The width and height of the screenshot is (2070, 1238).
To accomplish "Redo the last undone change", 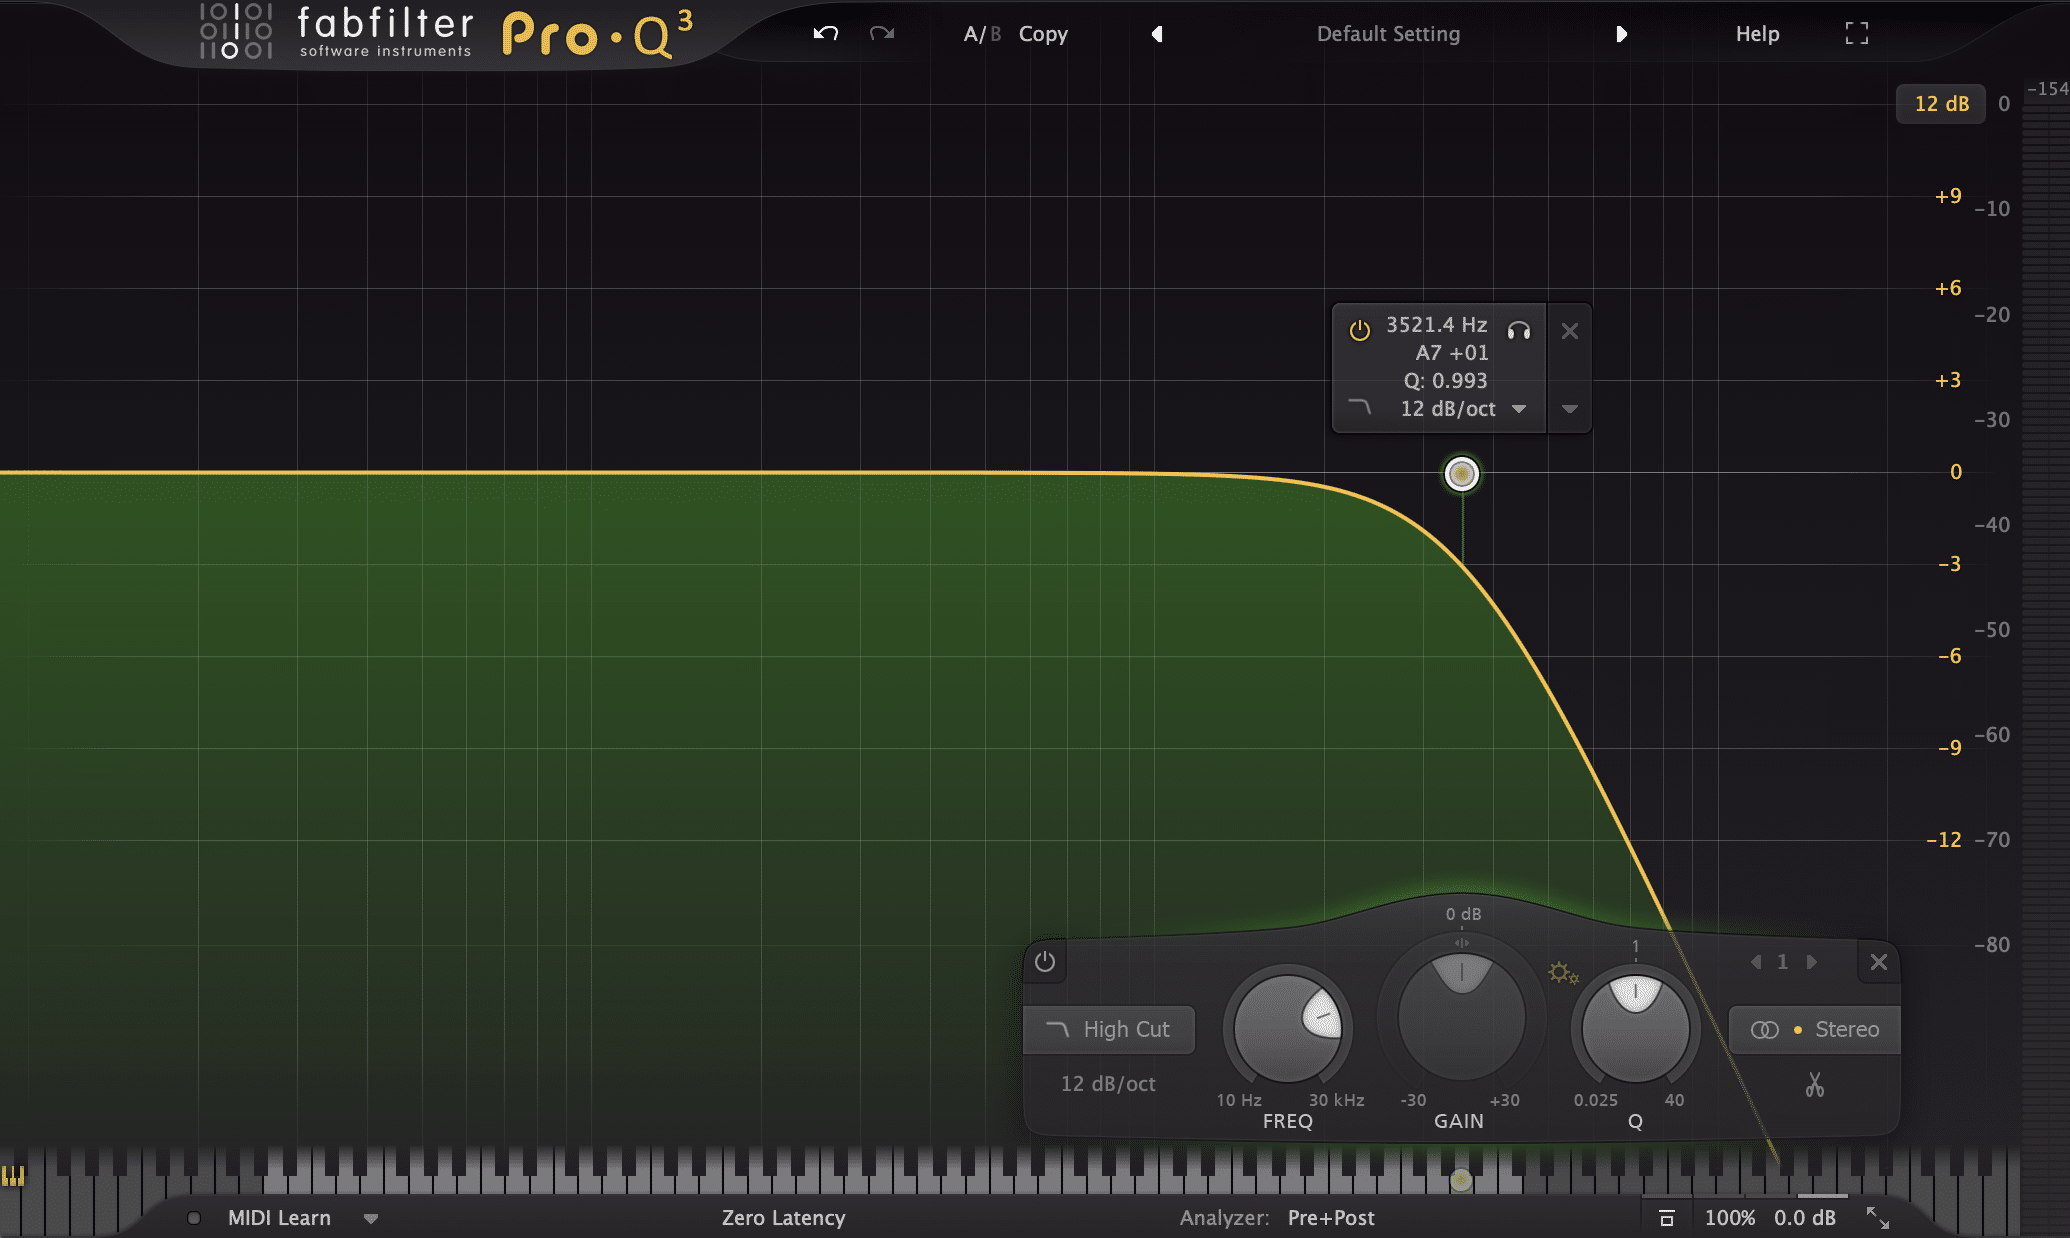I will click(x=882, y=33).
